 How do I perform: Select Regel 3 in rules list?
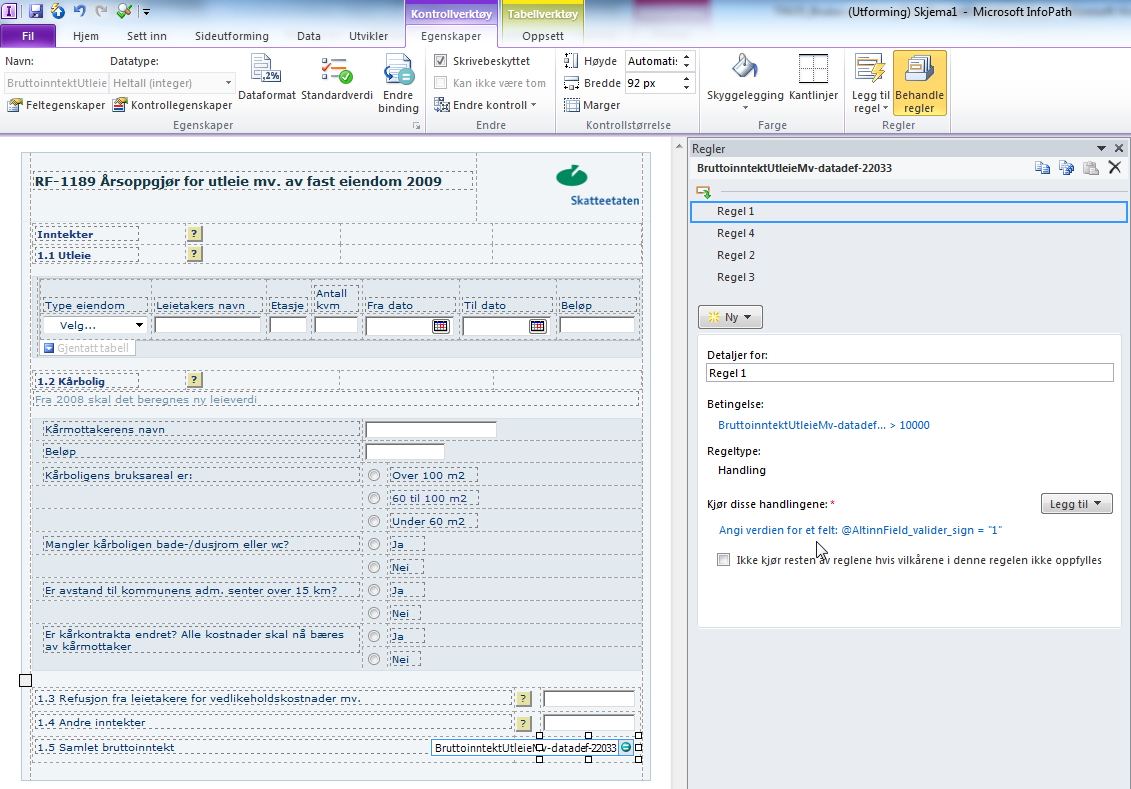click(909, 277)
